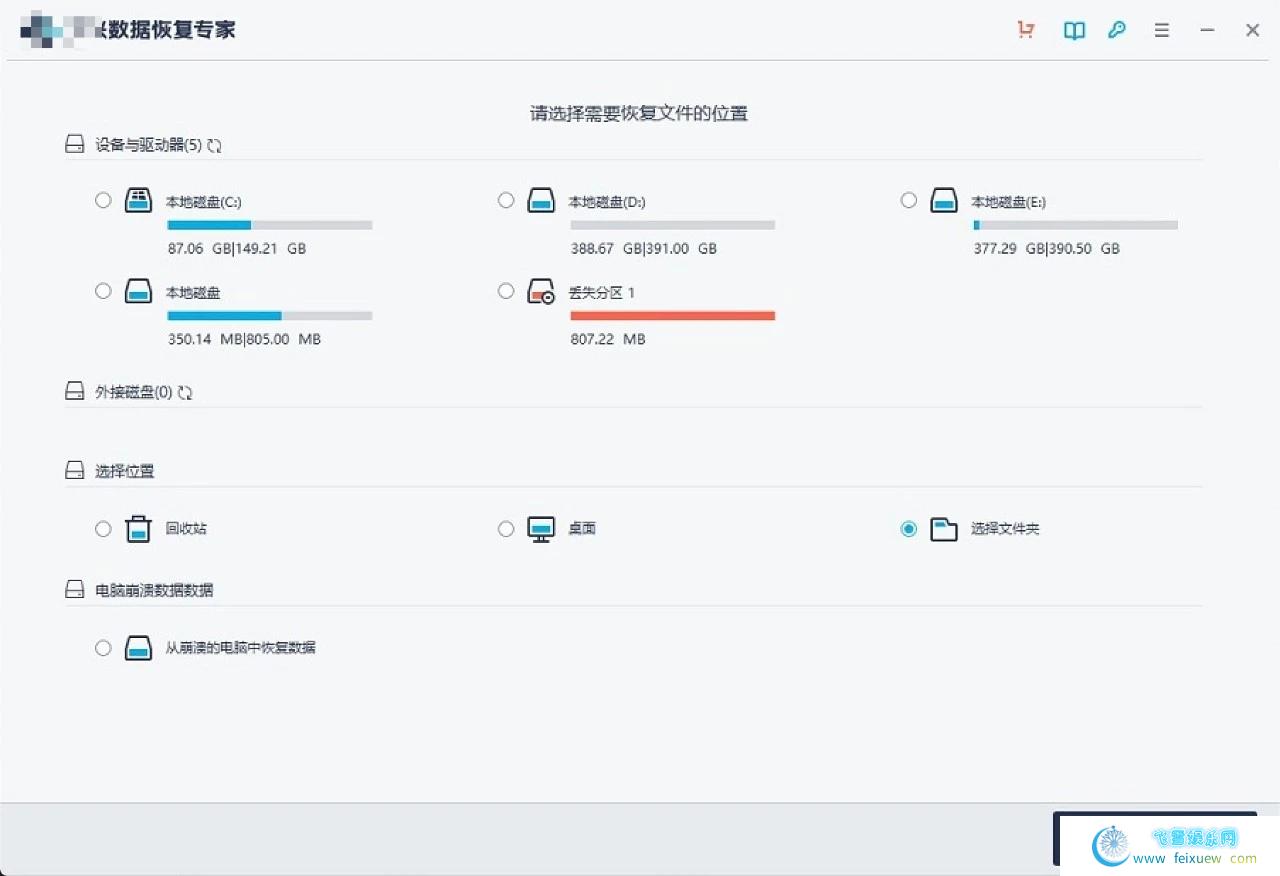
Task: Choose the 回收站 radio button
Action: [103, 529]
